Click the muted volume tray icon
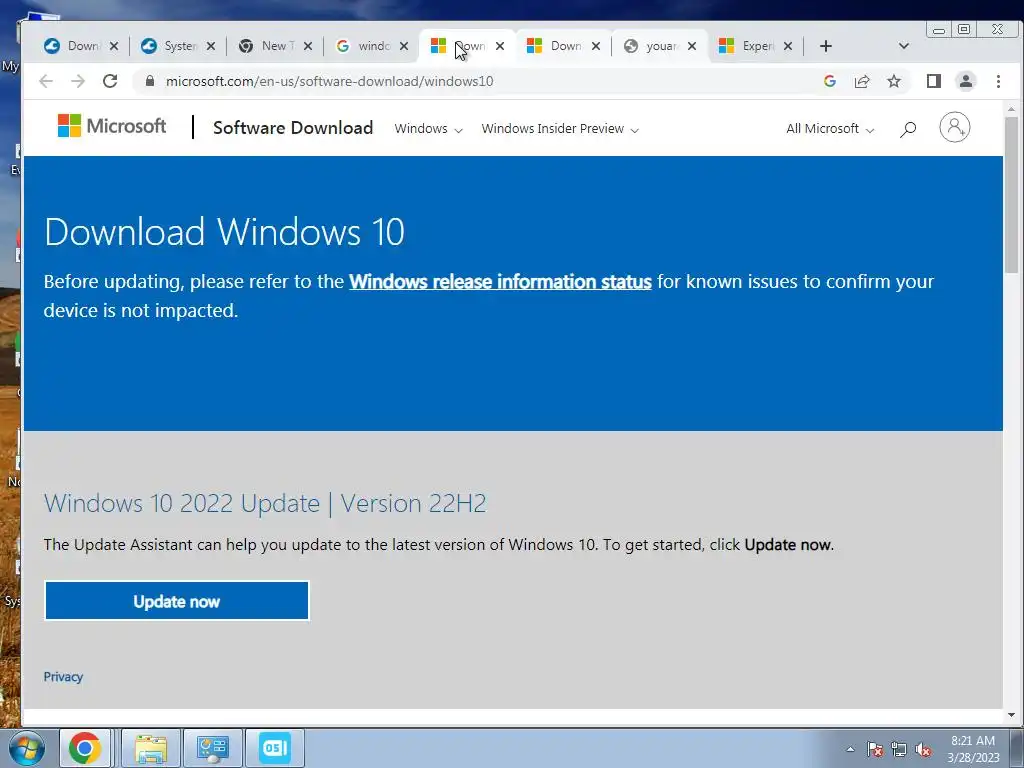Screen dimensions: 1024x768 pyautogui.click(x=923, y=749)
